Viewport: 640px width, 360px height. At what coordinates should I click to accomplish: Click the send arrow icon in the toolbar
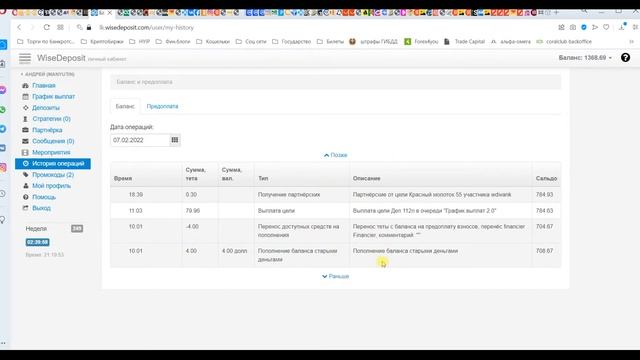595,27
